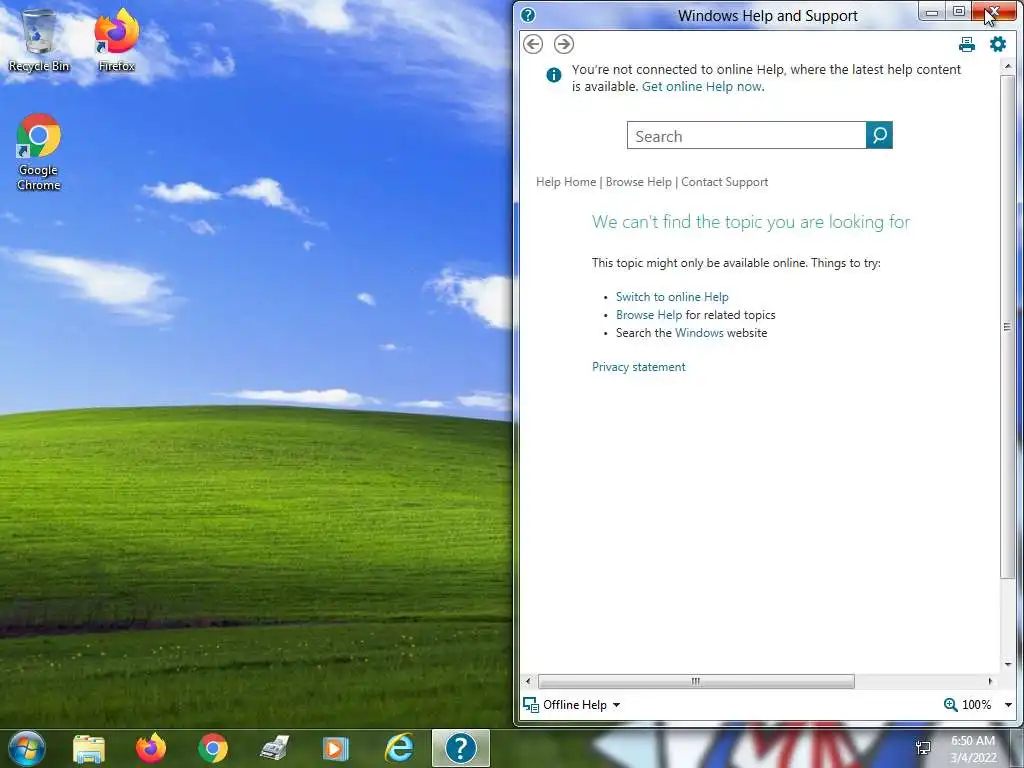This screenshot has width=1024, height=768.
Task: Click the help question mark title icon
Action: tap(528, 15)
